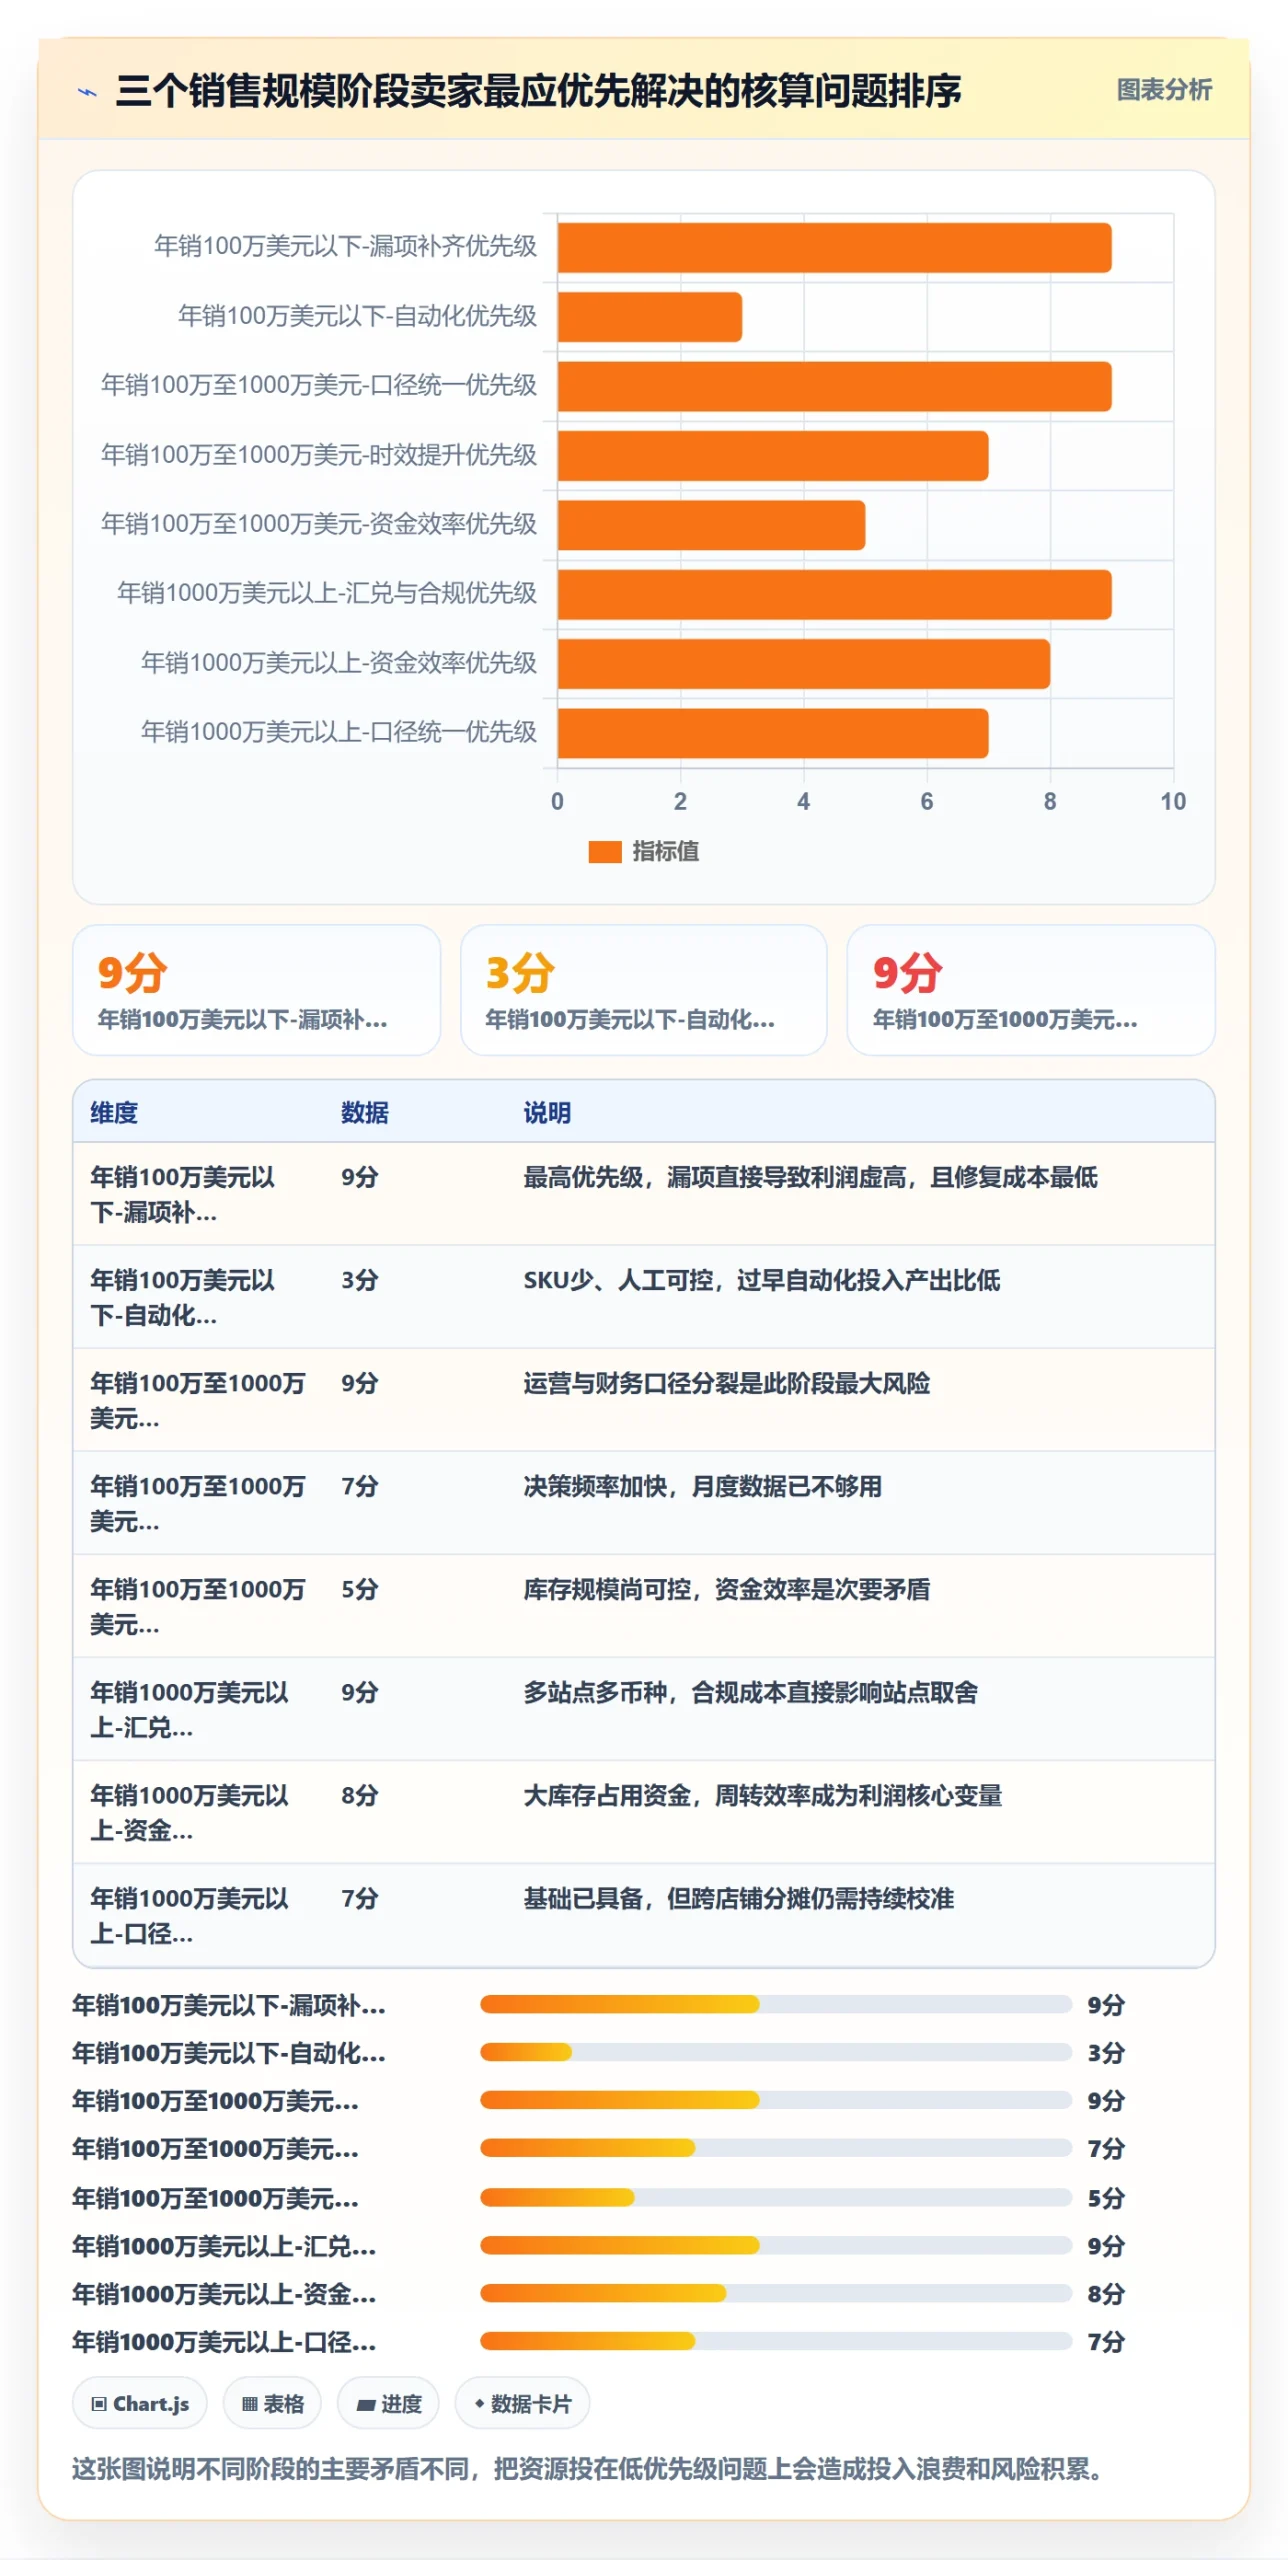
Task: Click table cell 运营与财务口径分裂是此阶段最大风险
Action: coord(726,1383)
